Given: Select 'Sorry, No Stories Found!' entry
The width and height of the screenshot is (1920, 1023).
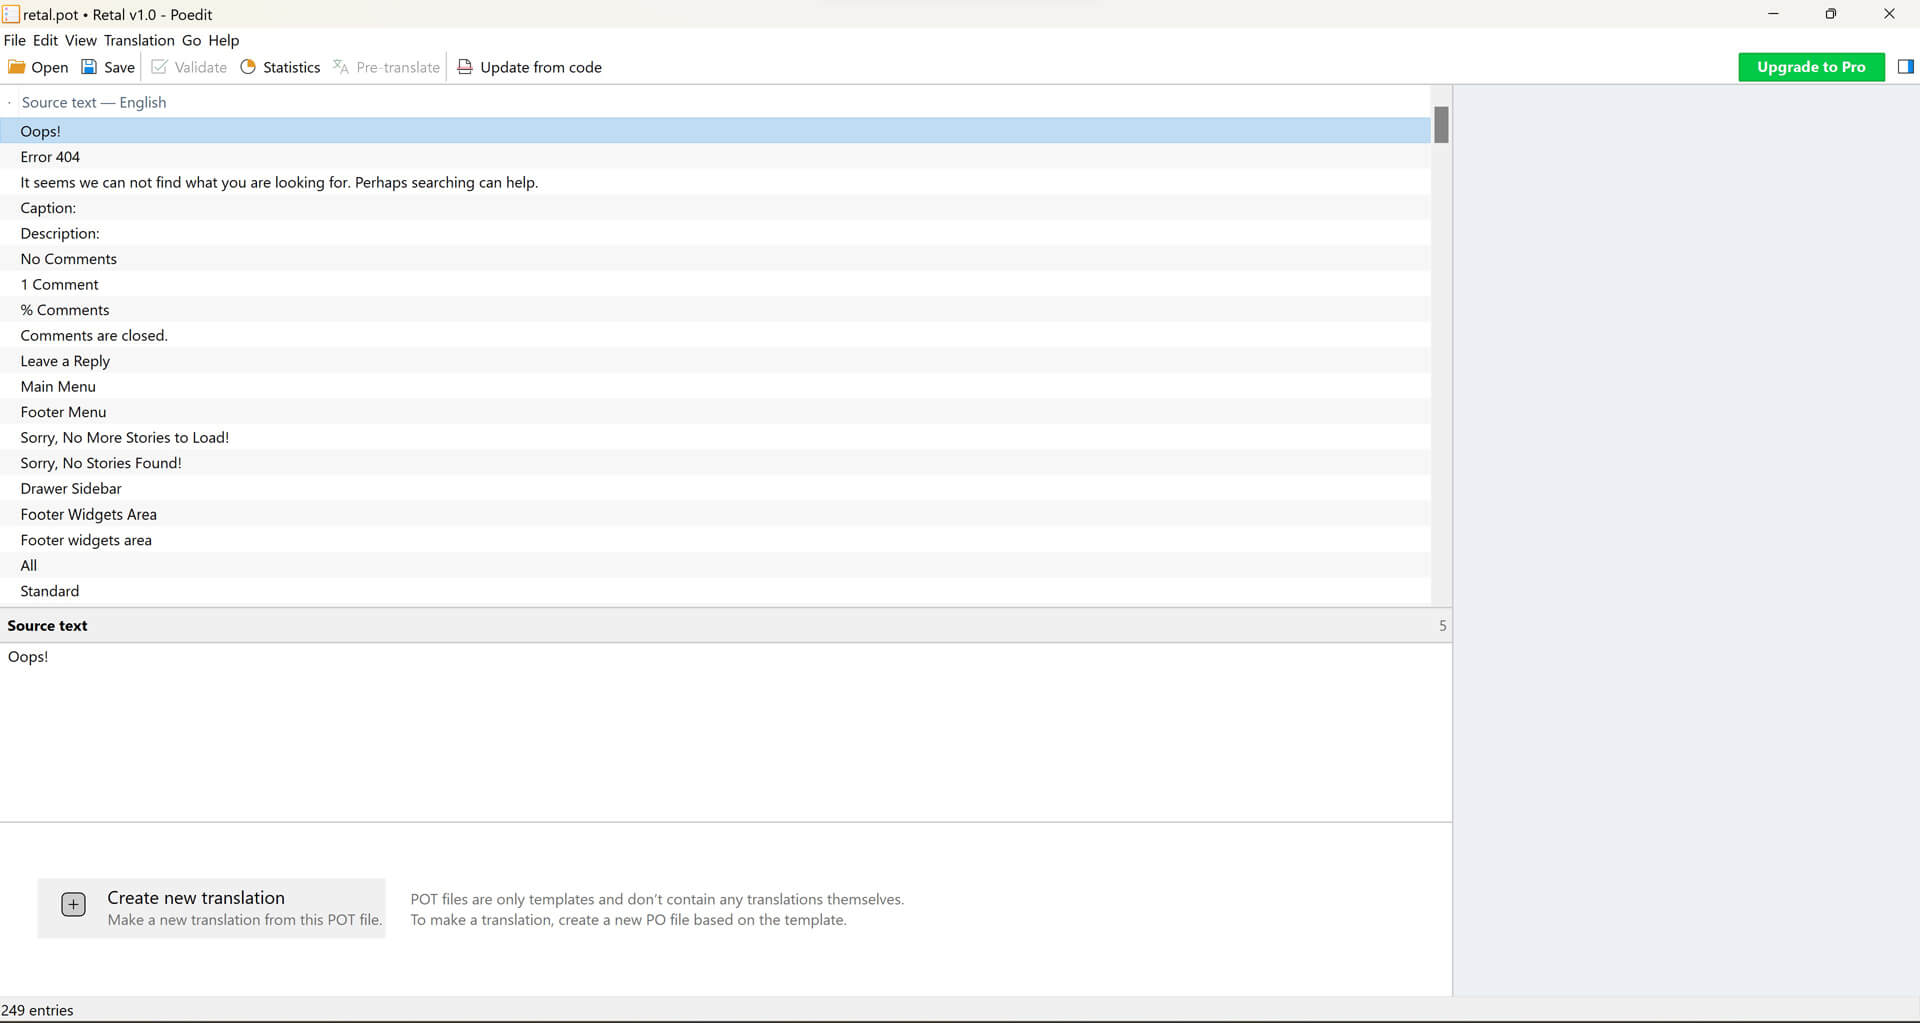Looking at the screenshot, I should pyautogui.click(x=715, y=463).
